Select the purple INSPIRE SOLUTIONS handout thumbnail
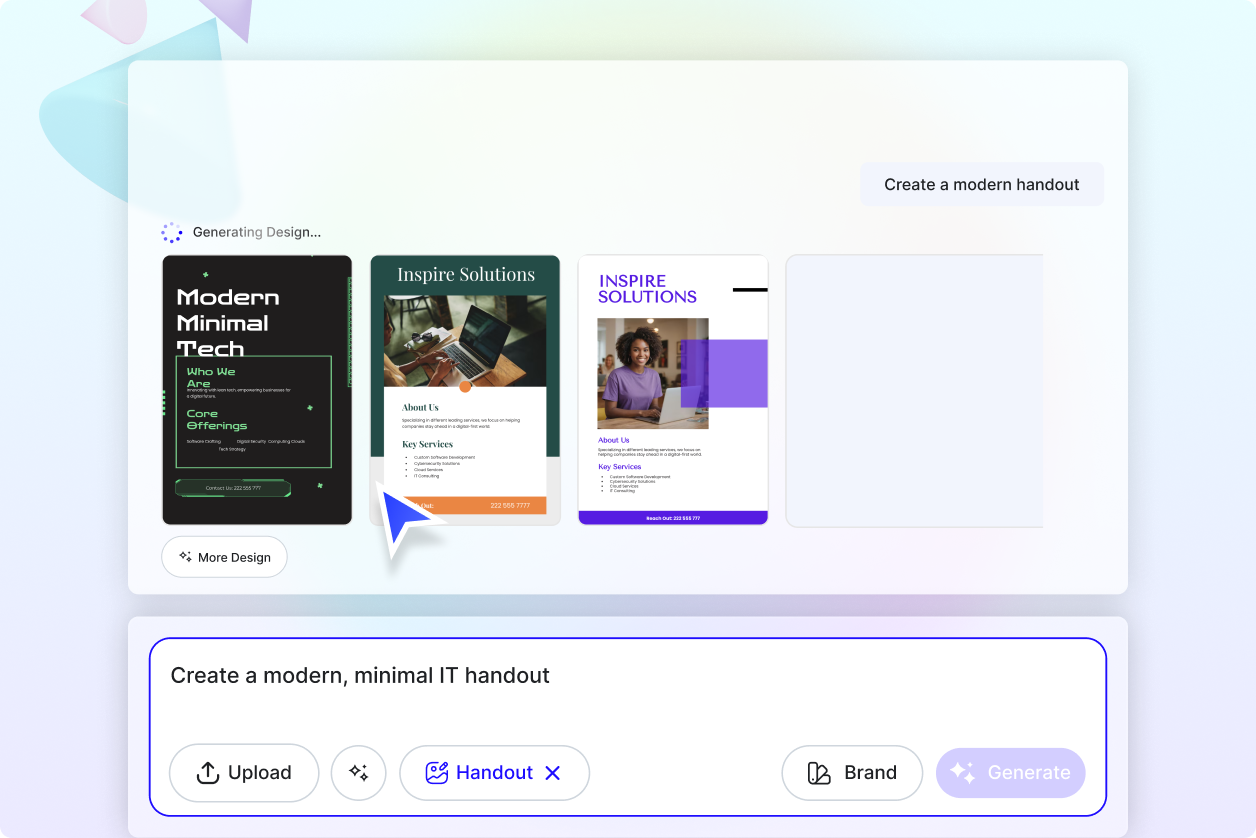 (673, 390)
